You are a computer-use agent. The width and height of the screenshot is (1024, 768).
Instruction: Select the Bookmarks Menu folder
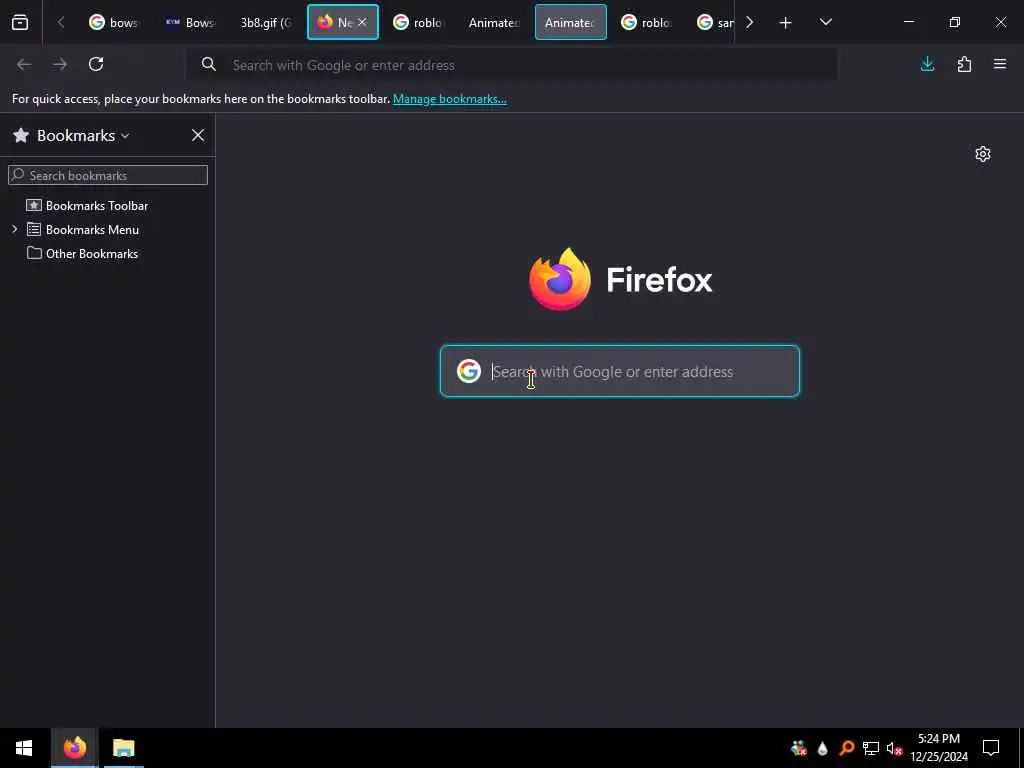tap(92, 230)
